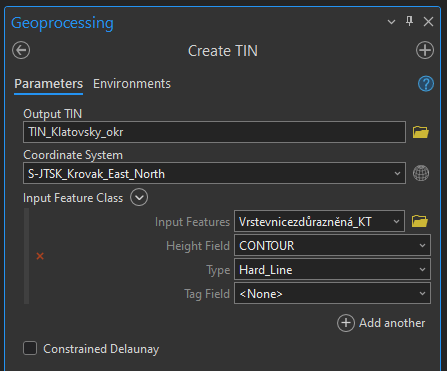Screen dimensions: 447x371
Task: Click the Output TIN text field
Action: tap(214, 132)
